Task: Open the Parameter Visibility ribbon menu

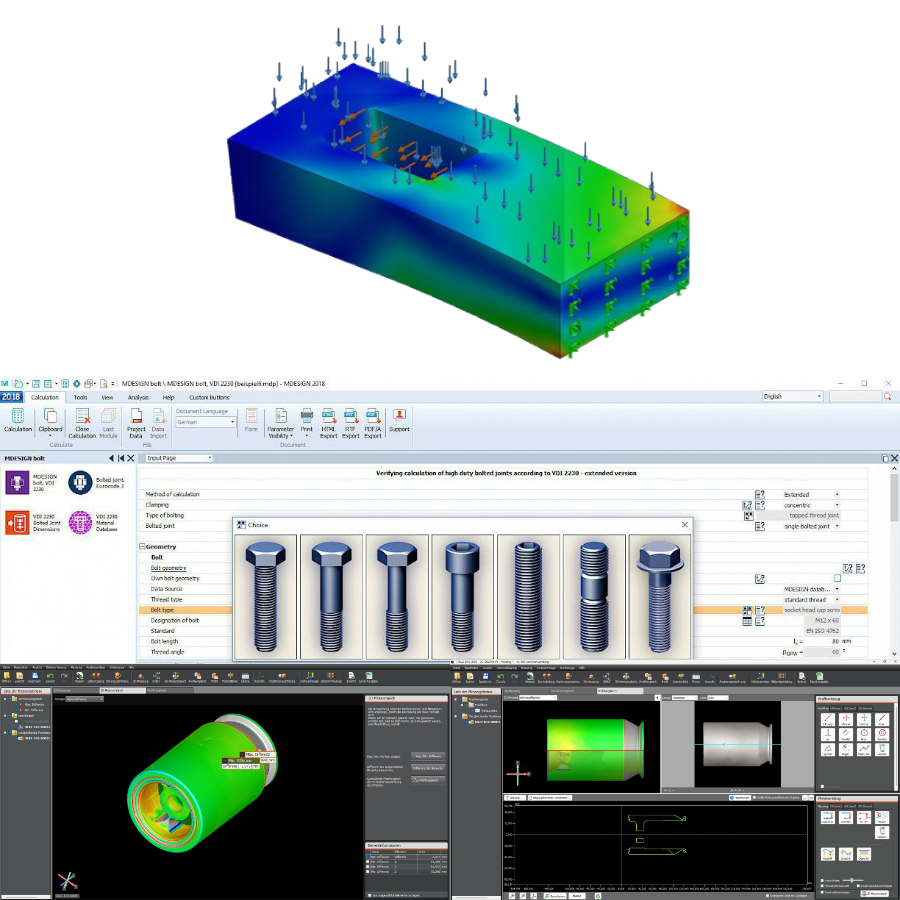Action: tap(281, 423)
